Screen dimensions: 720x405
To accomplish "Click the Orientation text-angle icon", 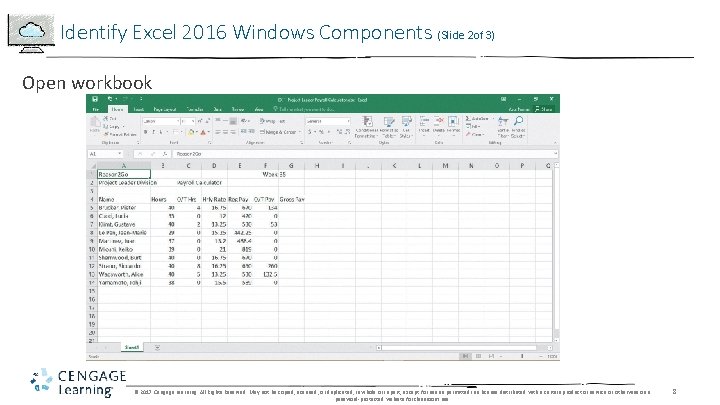I will click(245, 121).
